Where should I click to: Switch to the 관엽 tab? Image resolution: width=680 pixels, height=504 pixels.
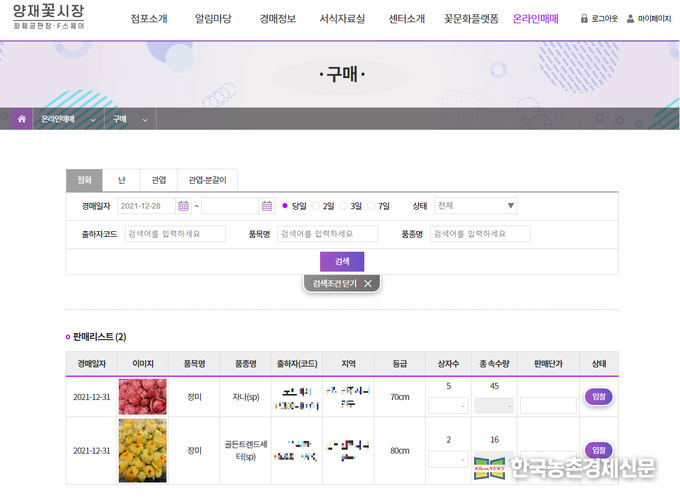pos(159,180)
